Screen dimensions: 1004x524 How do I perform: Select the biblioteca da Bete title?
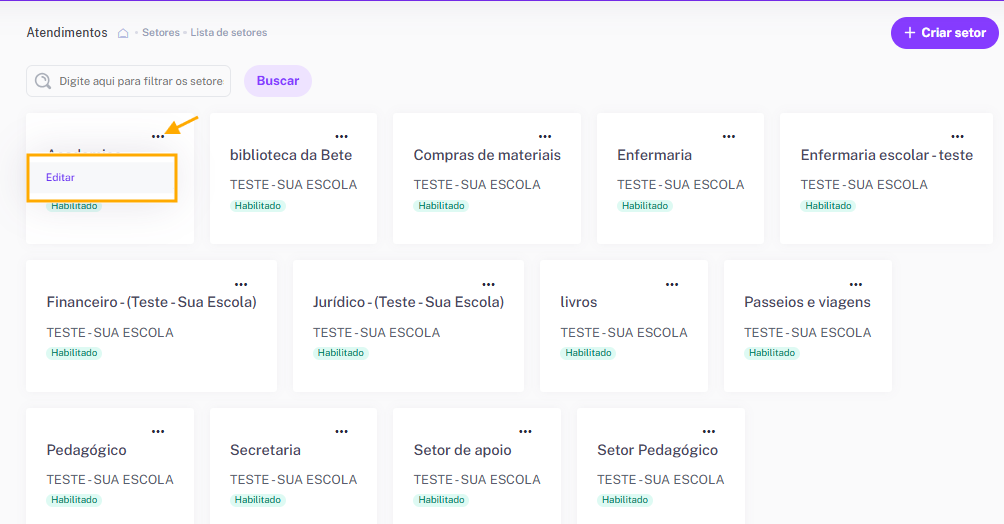pos(291,155)
